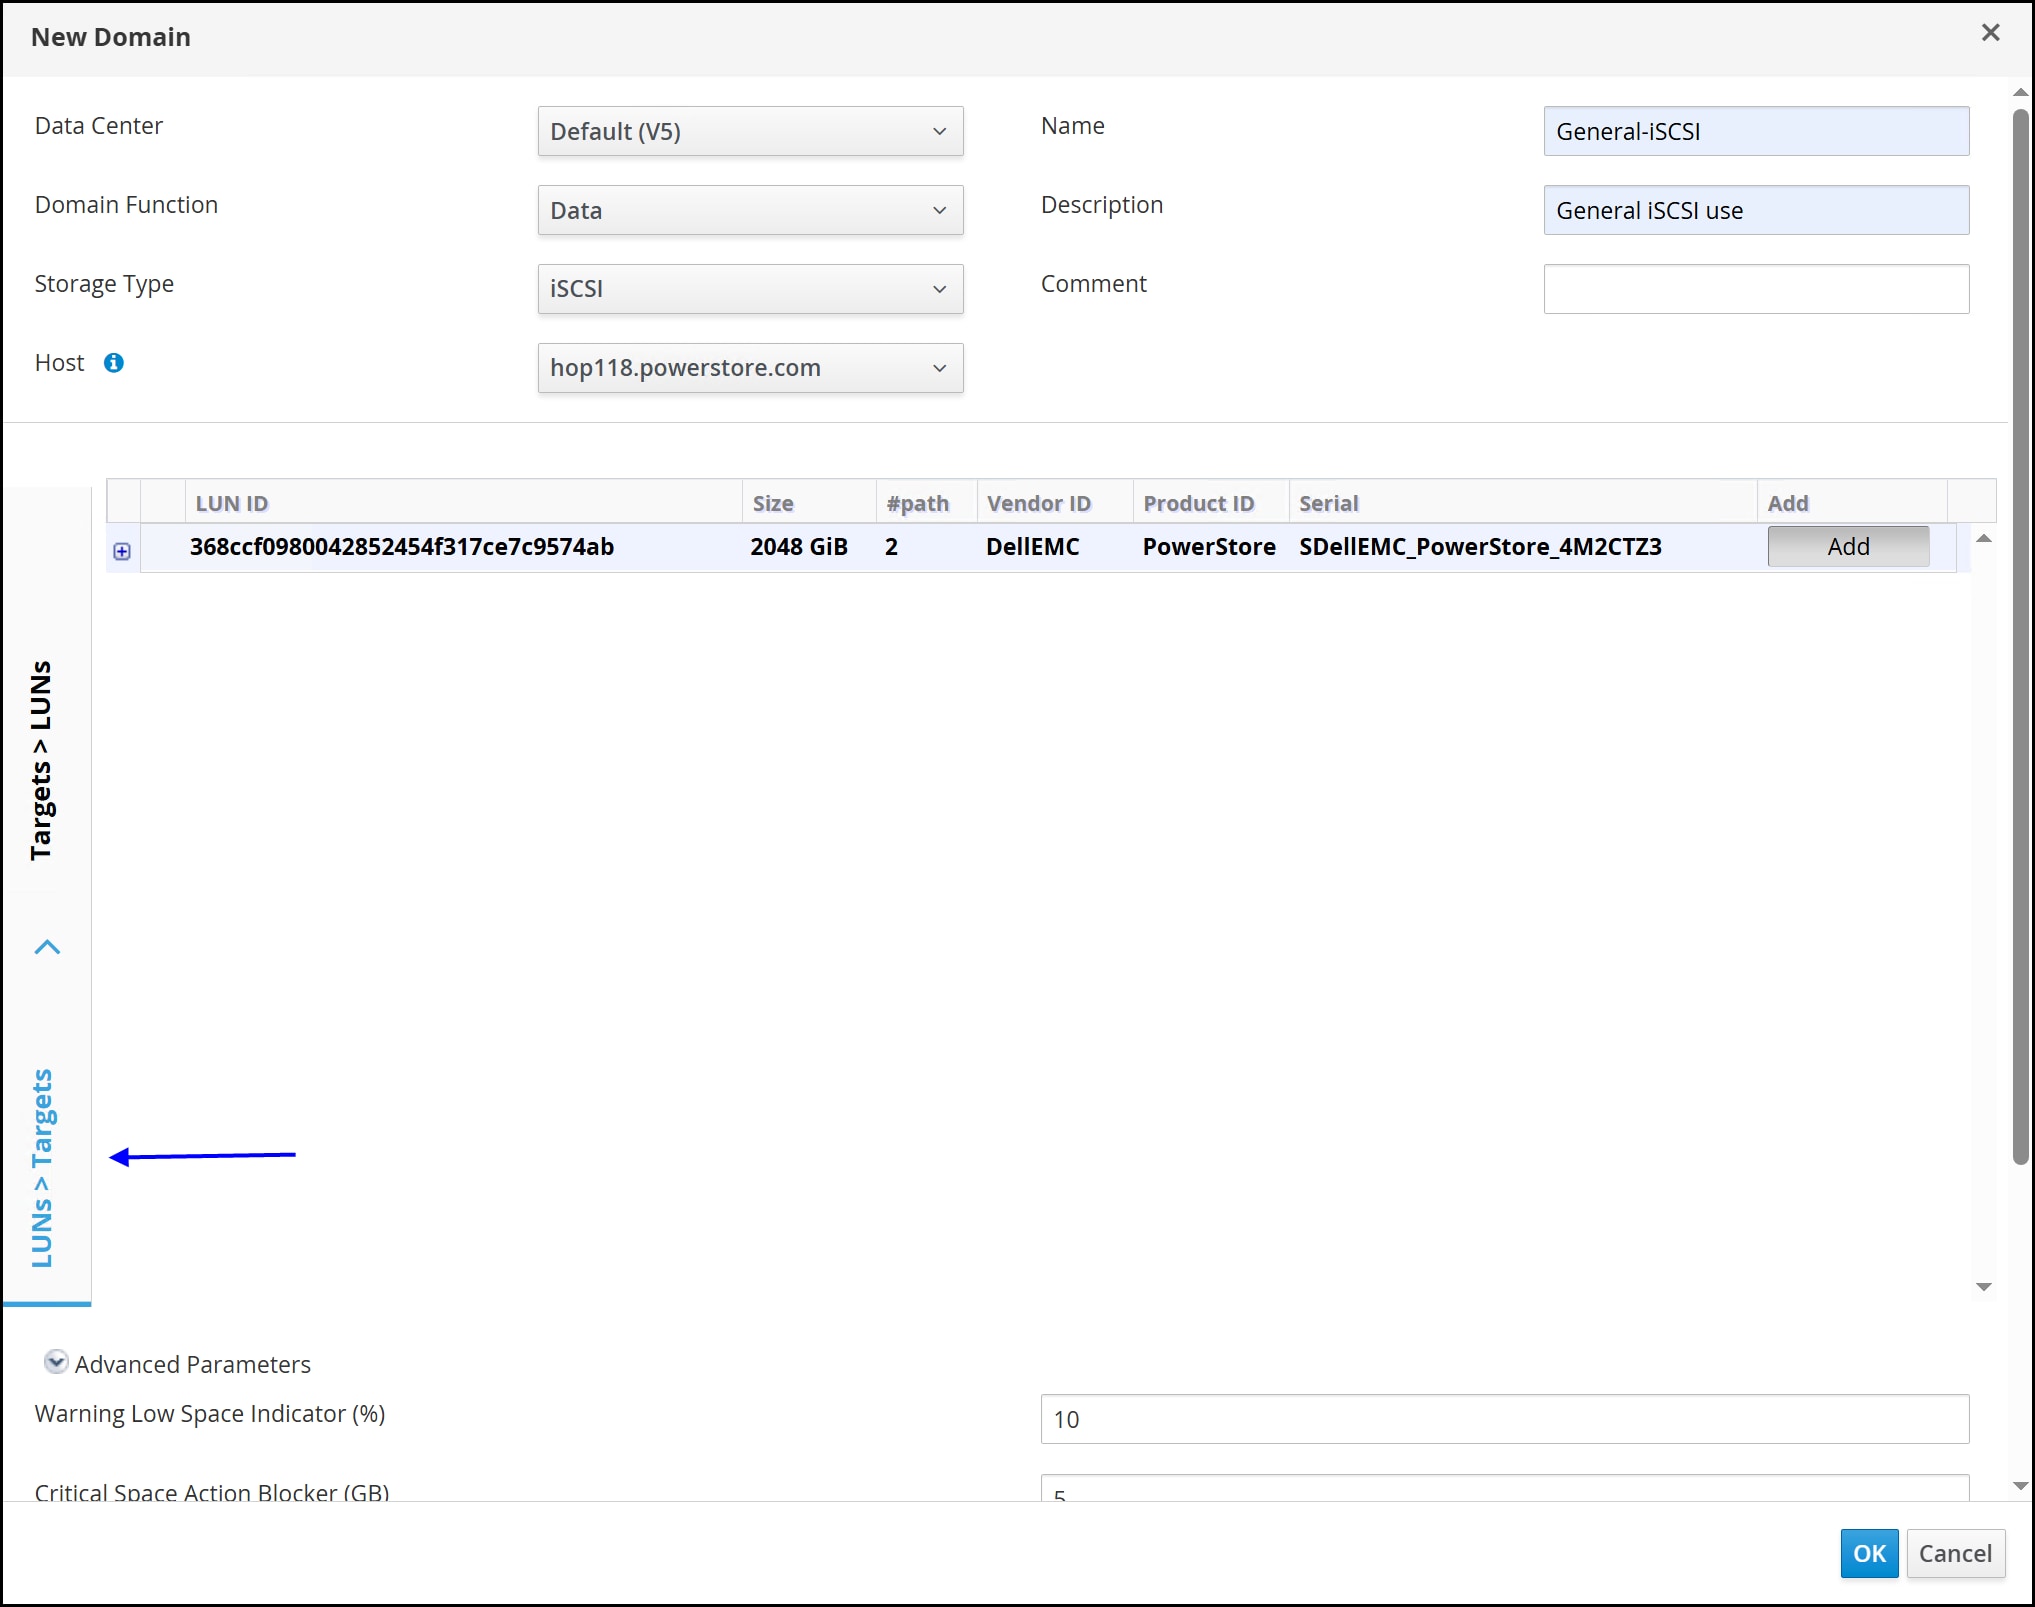
Task: Sort by Size column header
Action: click(809, 503)
